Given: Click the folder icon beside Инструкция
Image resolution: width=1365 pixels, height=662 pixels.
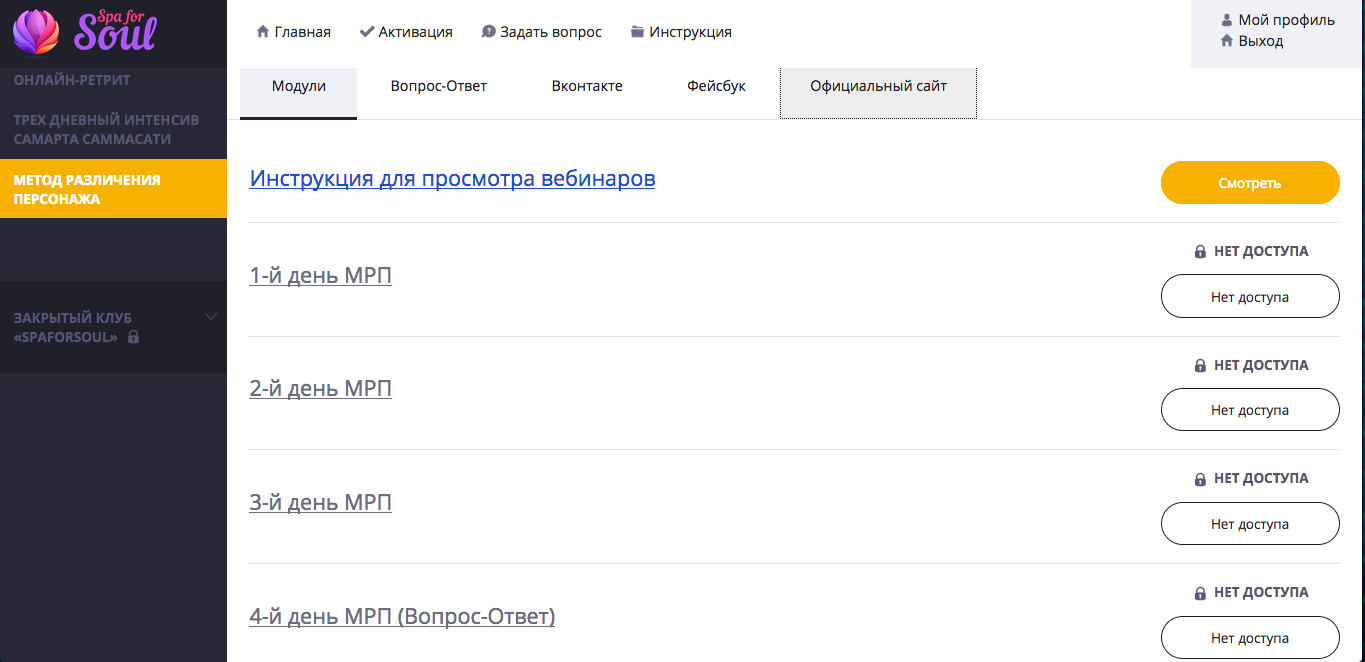Looking at the screenshot, I should (x=637, y=32).
